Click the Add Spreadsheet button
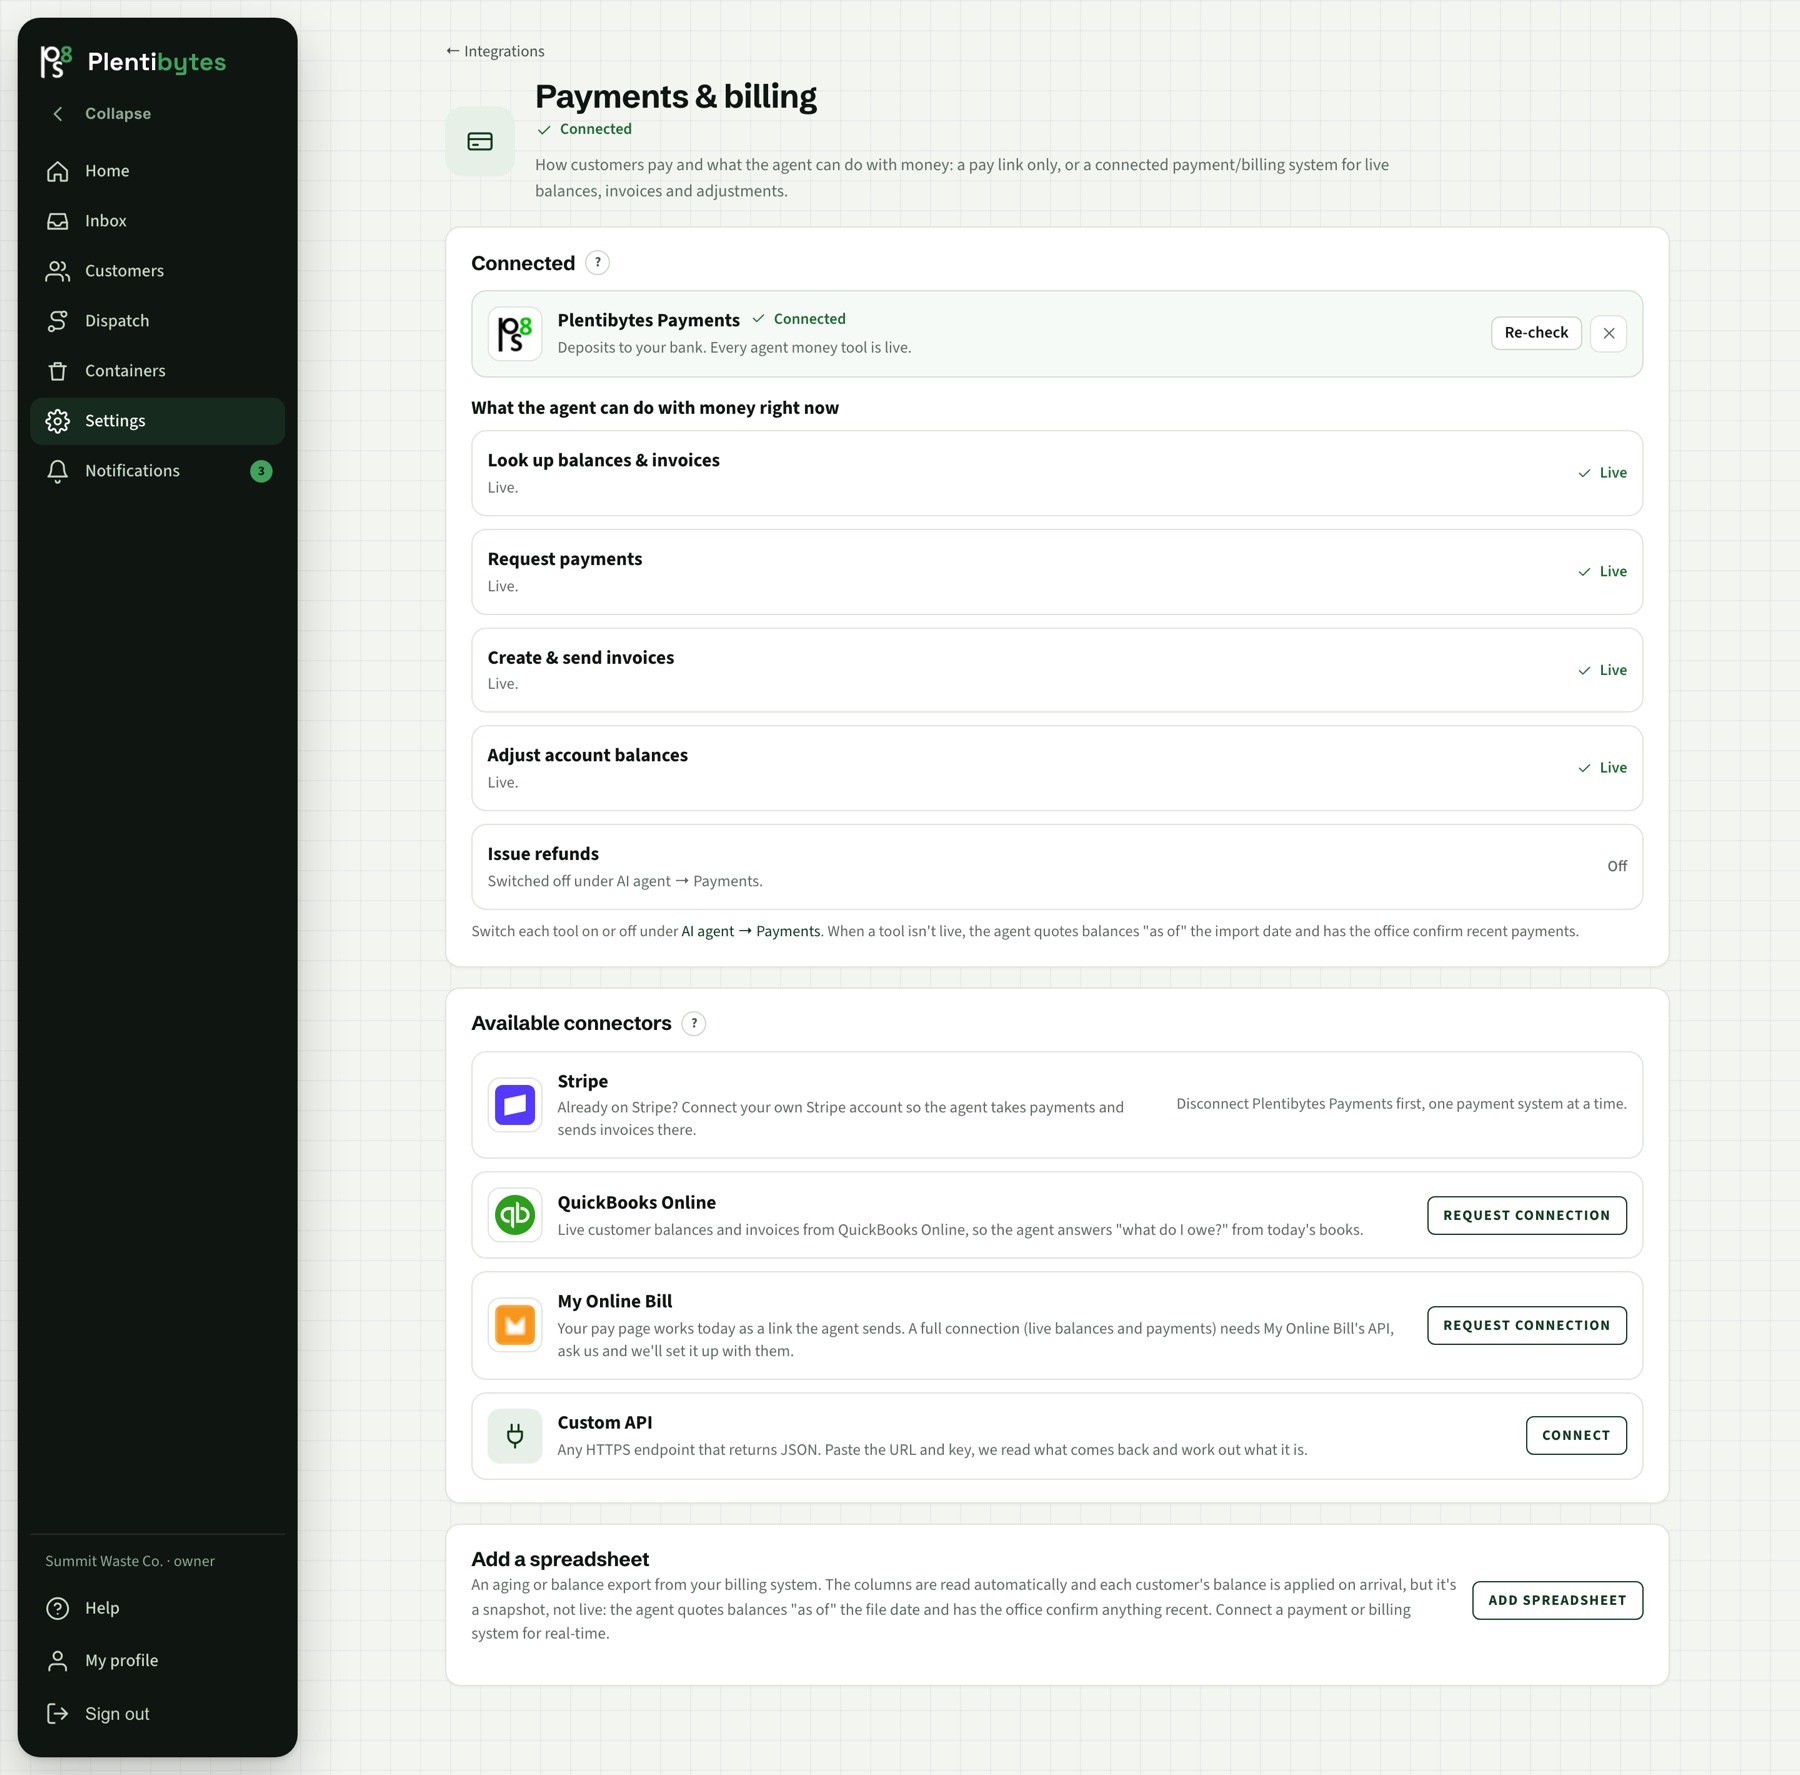 click(1557, 1600)
